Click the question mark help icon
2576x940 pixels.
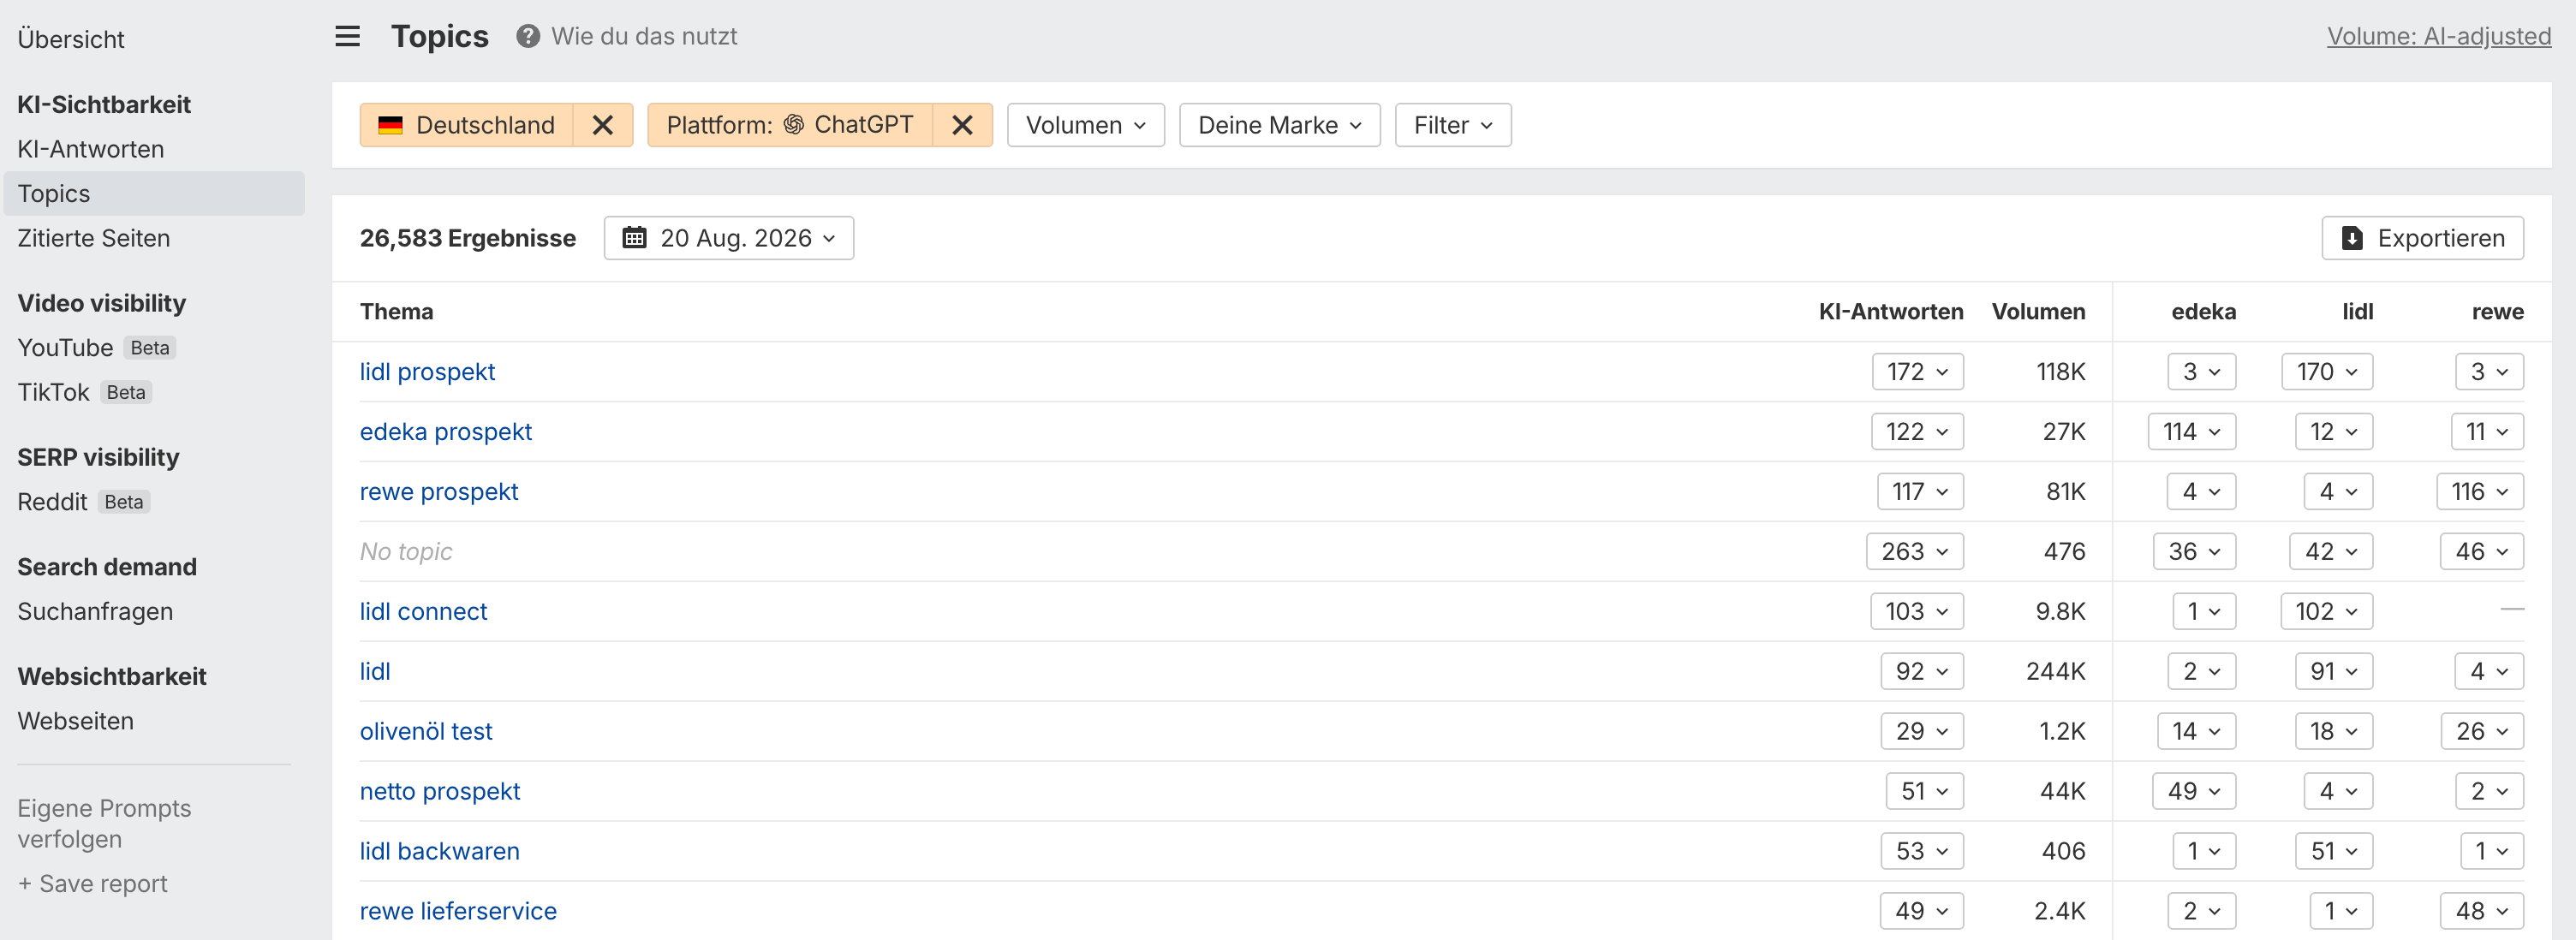(528, 37)
